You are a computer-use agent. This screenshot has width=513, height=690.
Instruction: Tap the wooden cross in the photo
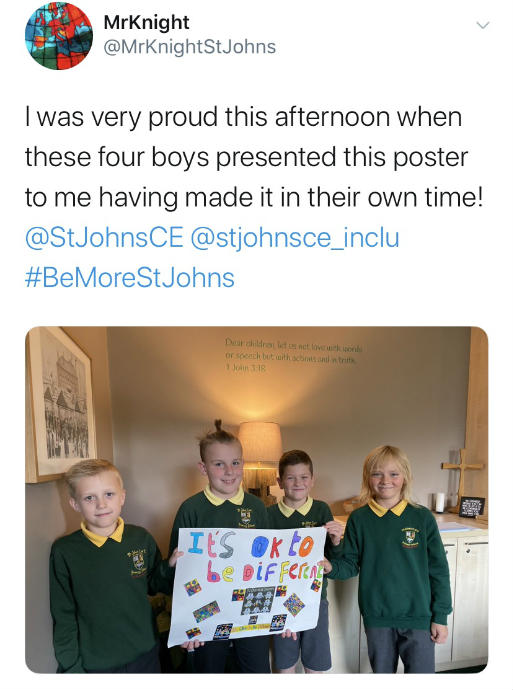[462, 479]
